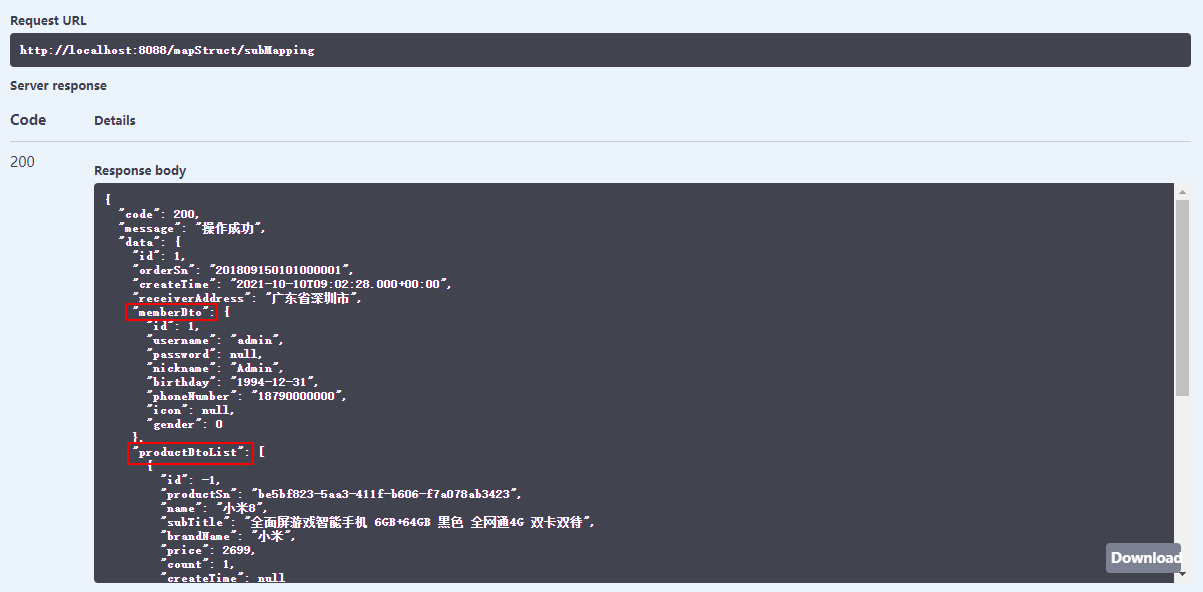Viewport: 1203px width, 592px height.
Task: Click the Server response heading
Action: 58,86
